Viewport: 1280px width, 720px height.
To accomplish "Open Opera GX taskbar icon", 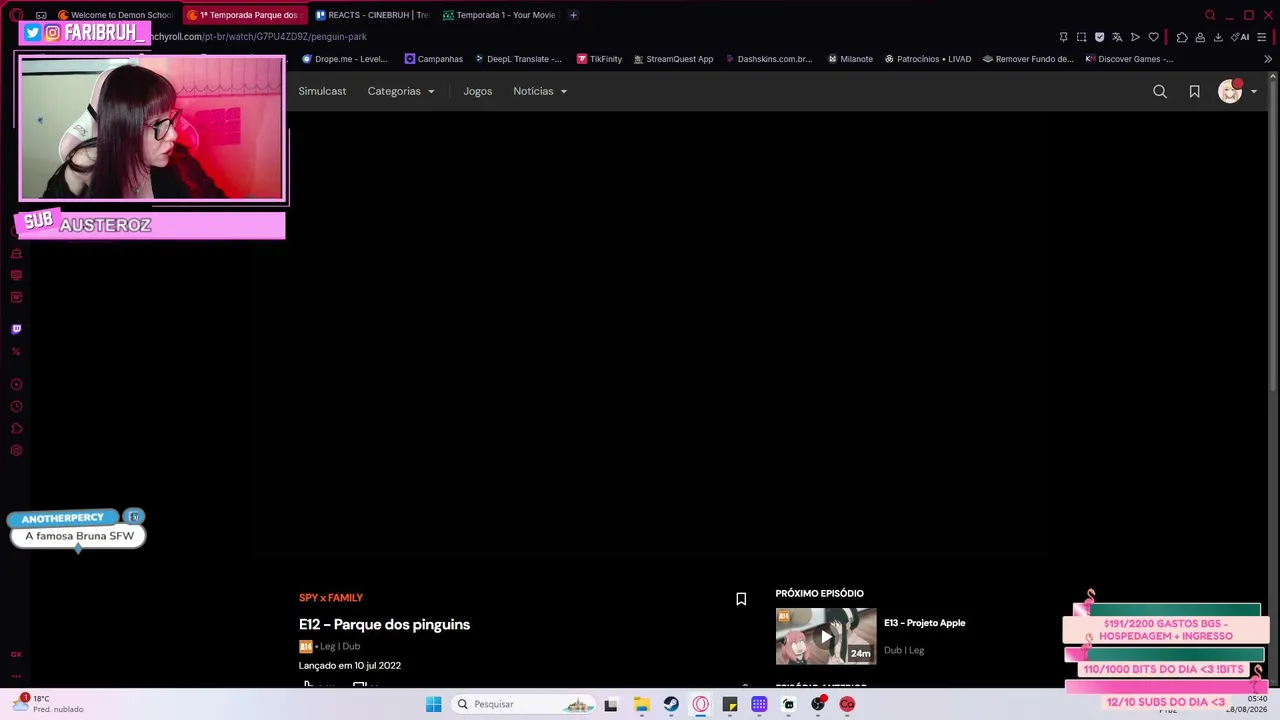I will [700, 704].
